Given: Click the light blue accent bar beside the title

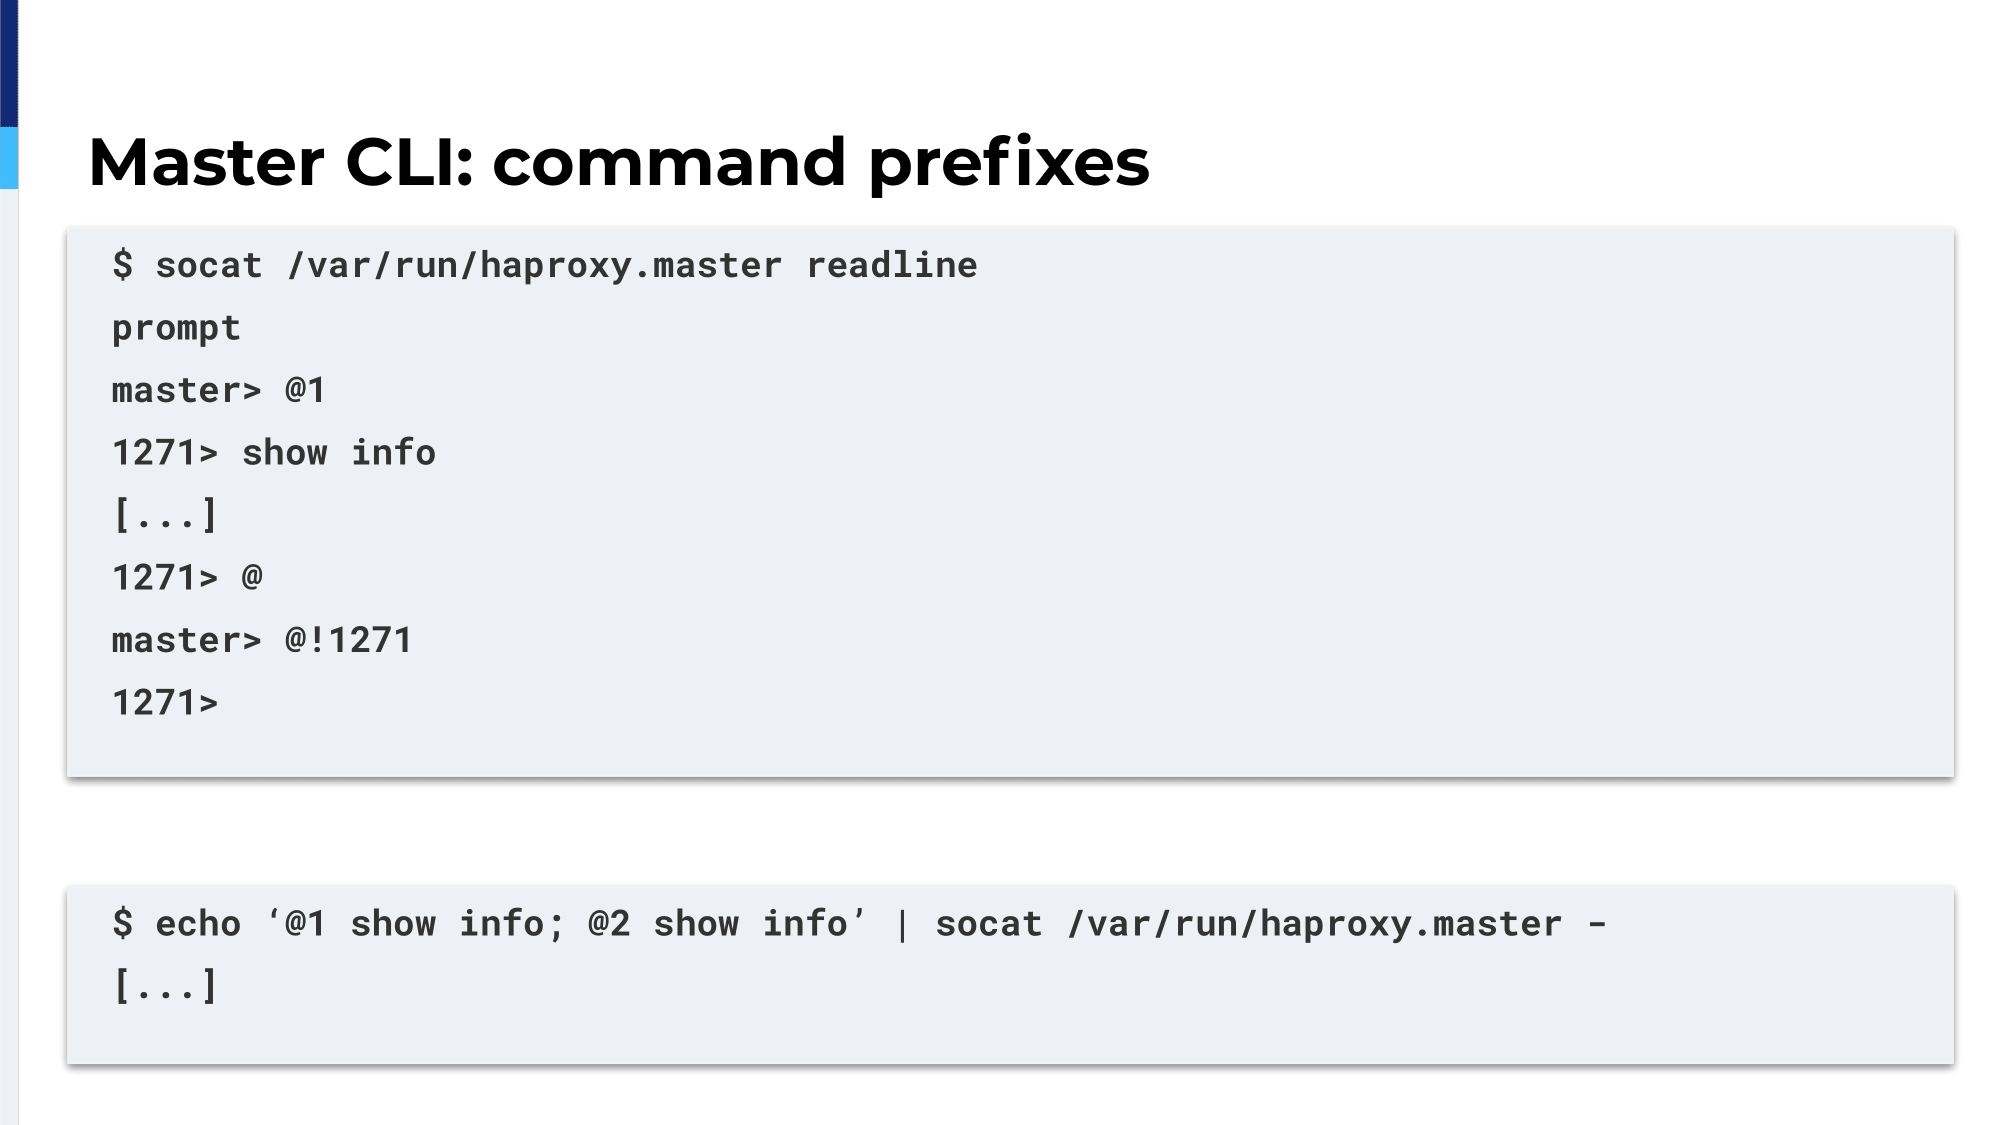Looking at the screenshot, I should [9, 158].
